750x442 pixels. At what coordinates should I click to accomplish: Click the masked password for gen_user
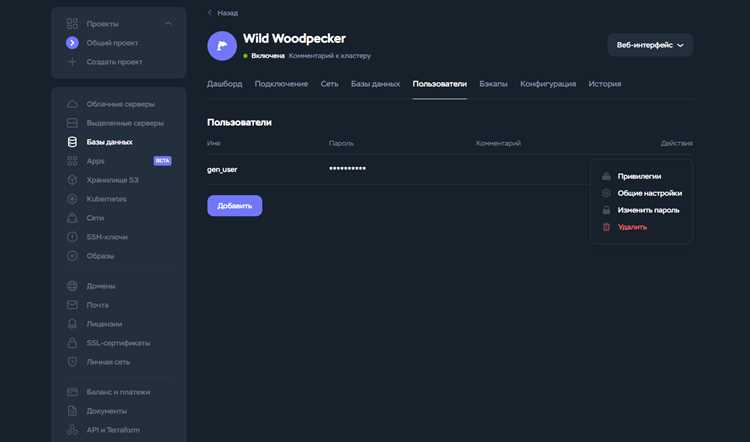click(347, 168)
